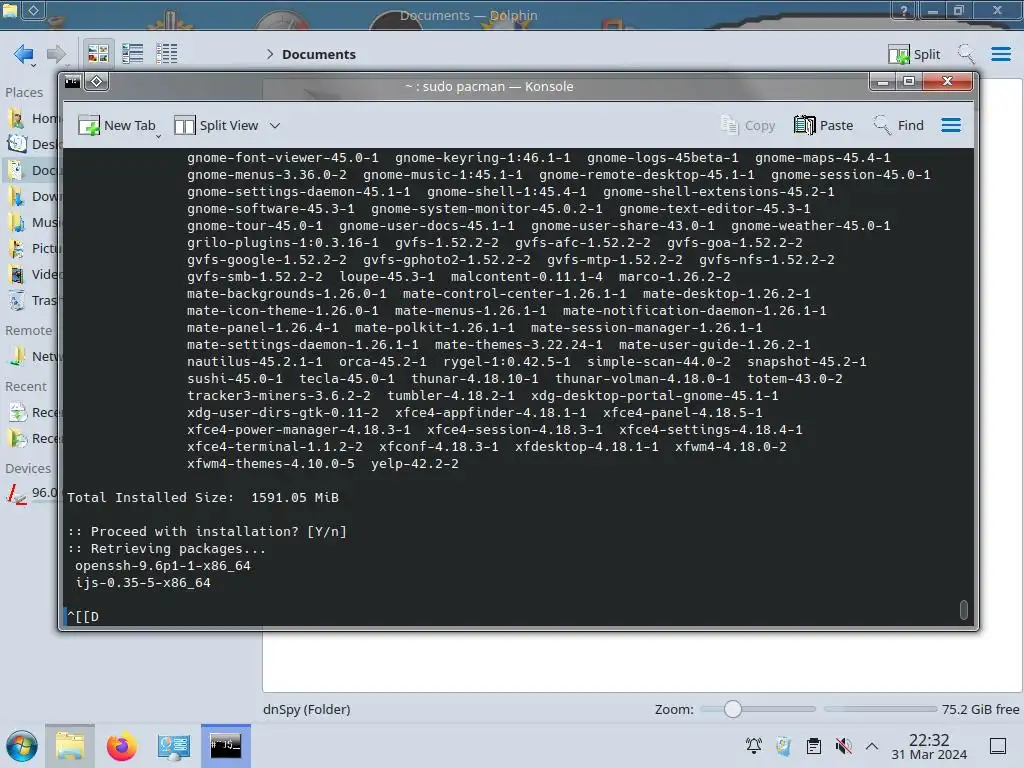Select Documents in Places panel
The height and width of the screenshot is (768, 1024).
[x=33, y=170]
